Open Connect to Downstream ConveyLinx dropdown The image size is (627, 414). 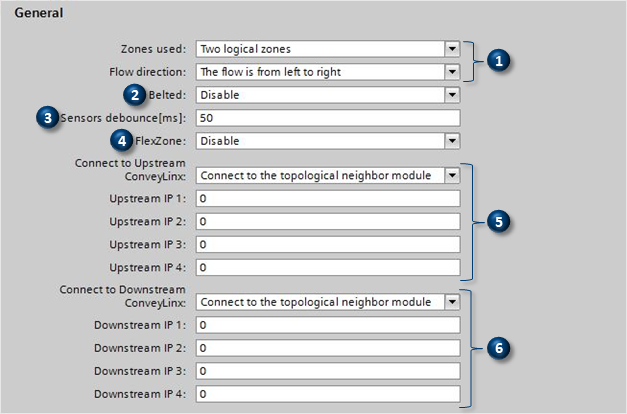pos(451,301)
